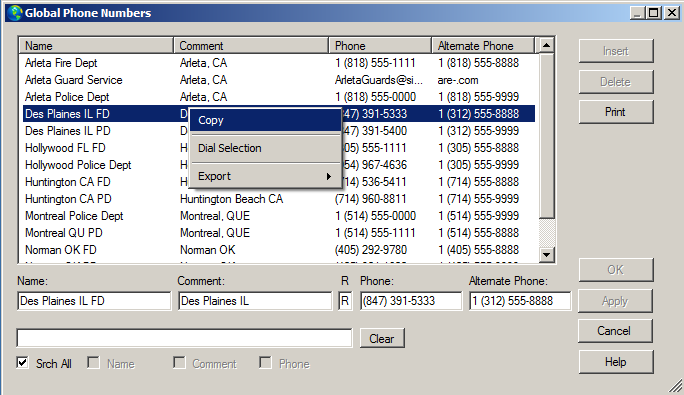
Task: Click alternate phone 1 (818) 555-9999
Action: click(479, 97)
